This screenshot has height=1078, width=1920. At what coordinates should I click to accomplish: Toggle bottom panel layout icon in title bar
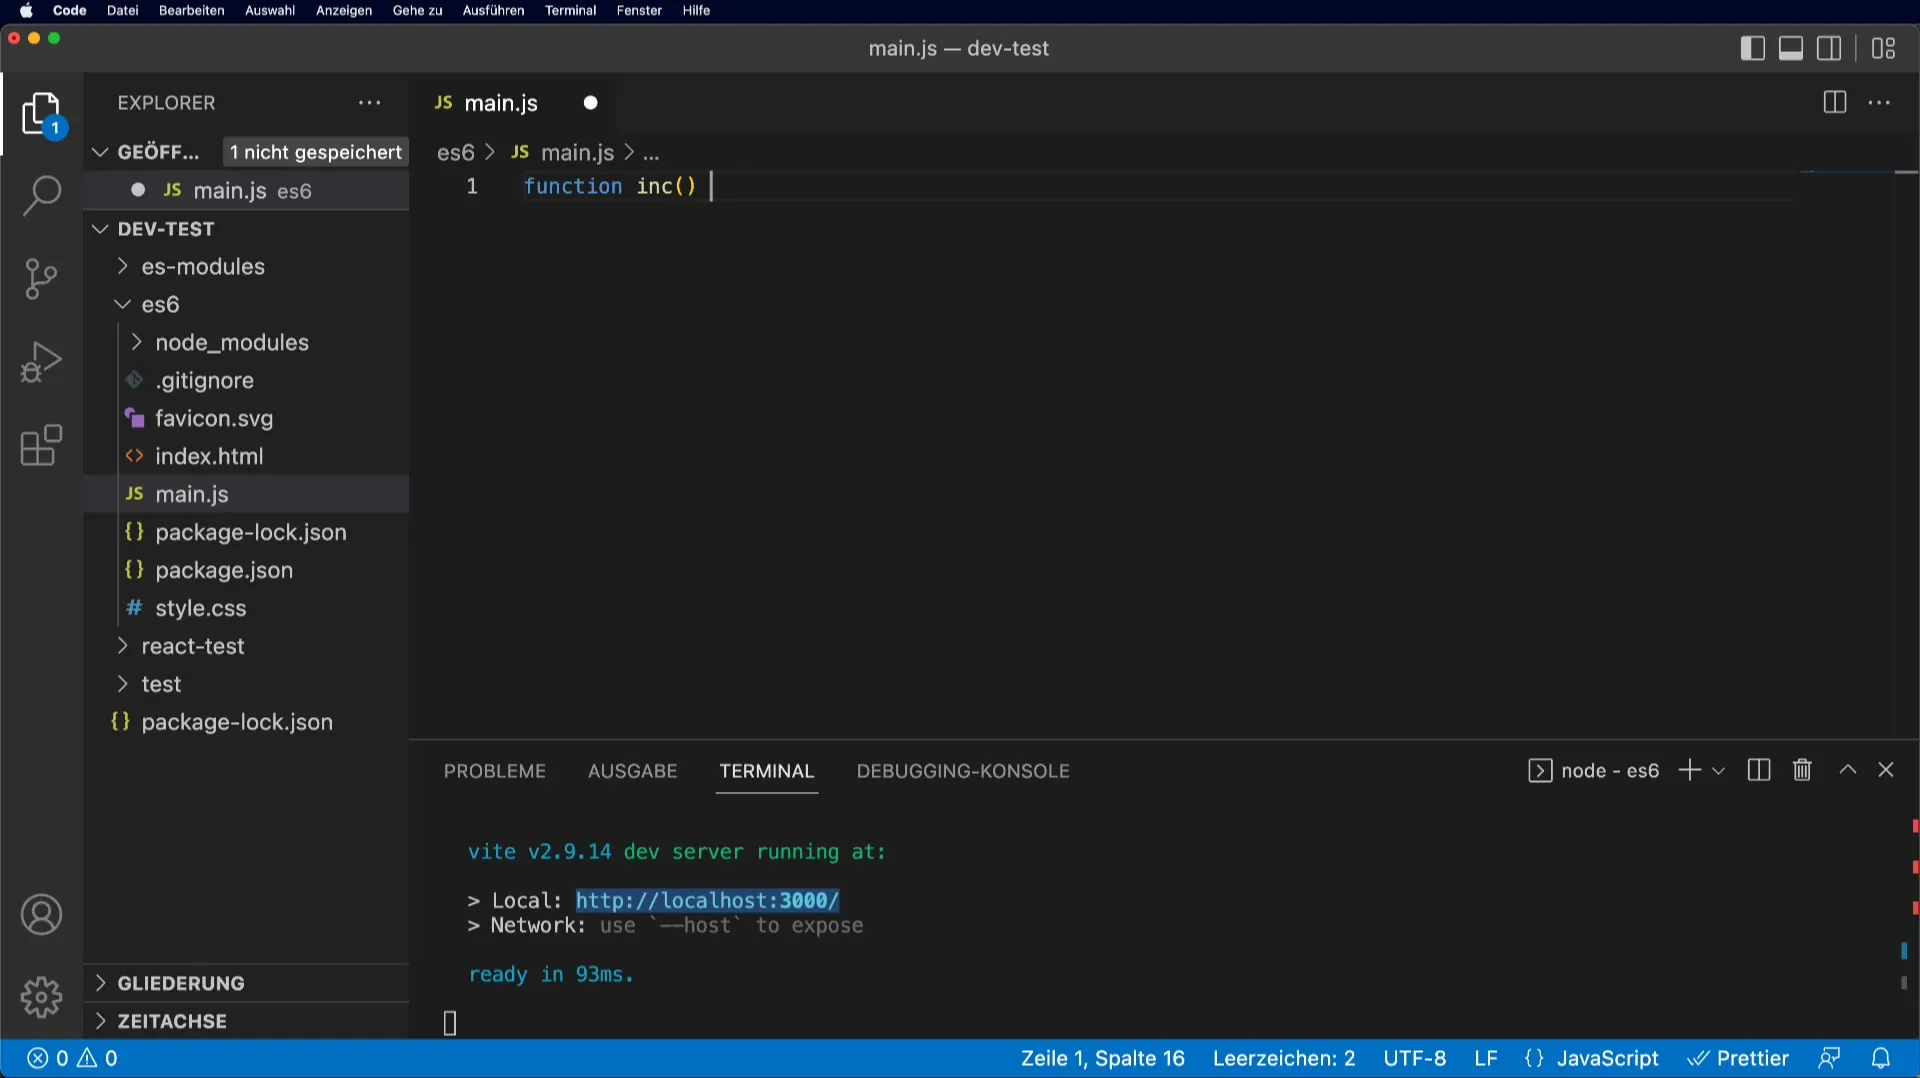click(x=1791, y=48)
